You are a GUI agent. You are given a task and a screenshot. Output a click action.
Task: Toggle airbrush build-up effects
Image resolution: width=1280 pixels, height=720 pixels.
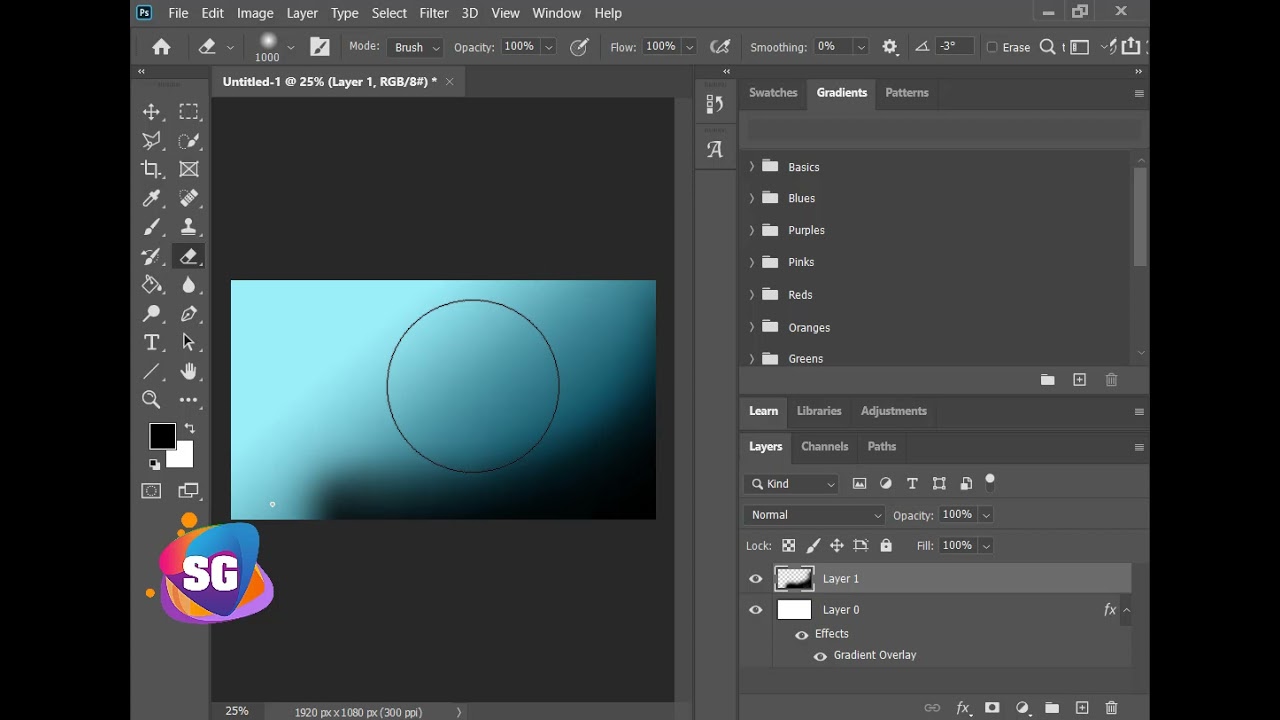tap(719, 47)
